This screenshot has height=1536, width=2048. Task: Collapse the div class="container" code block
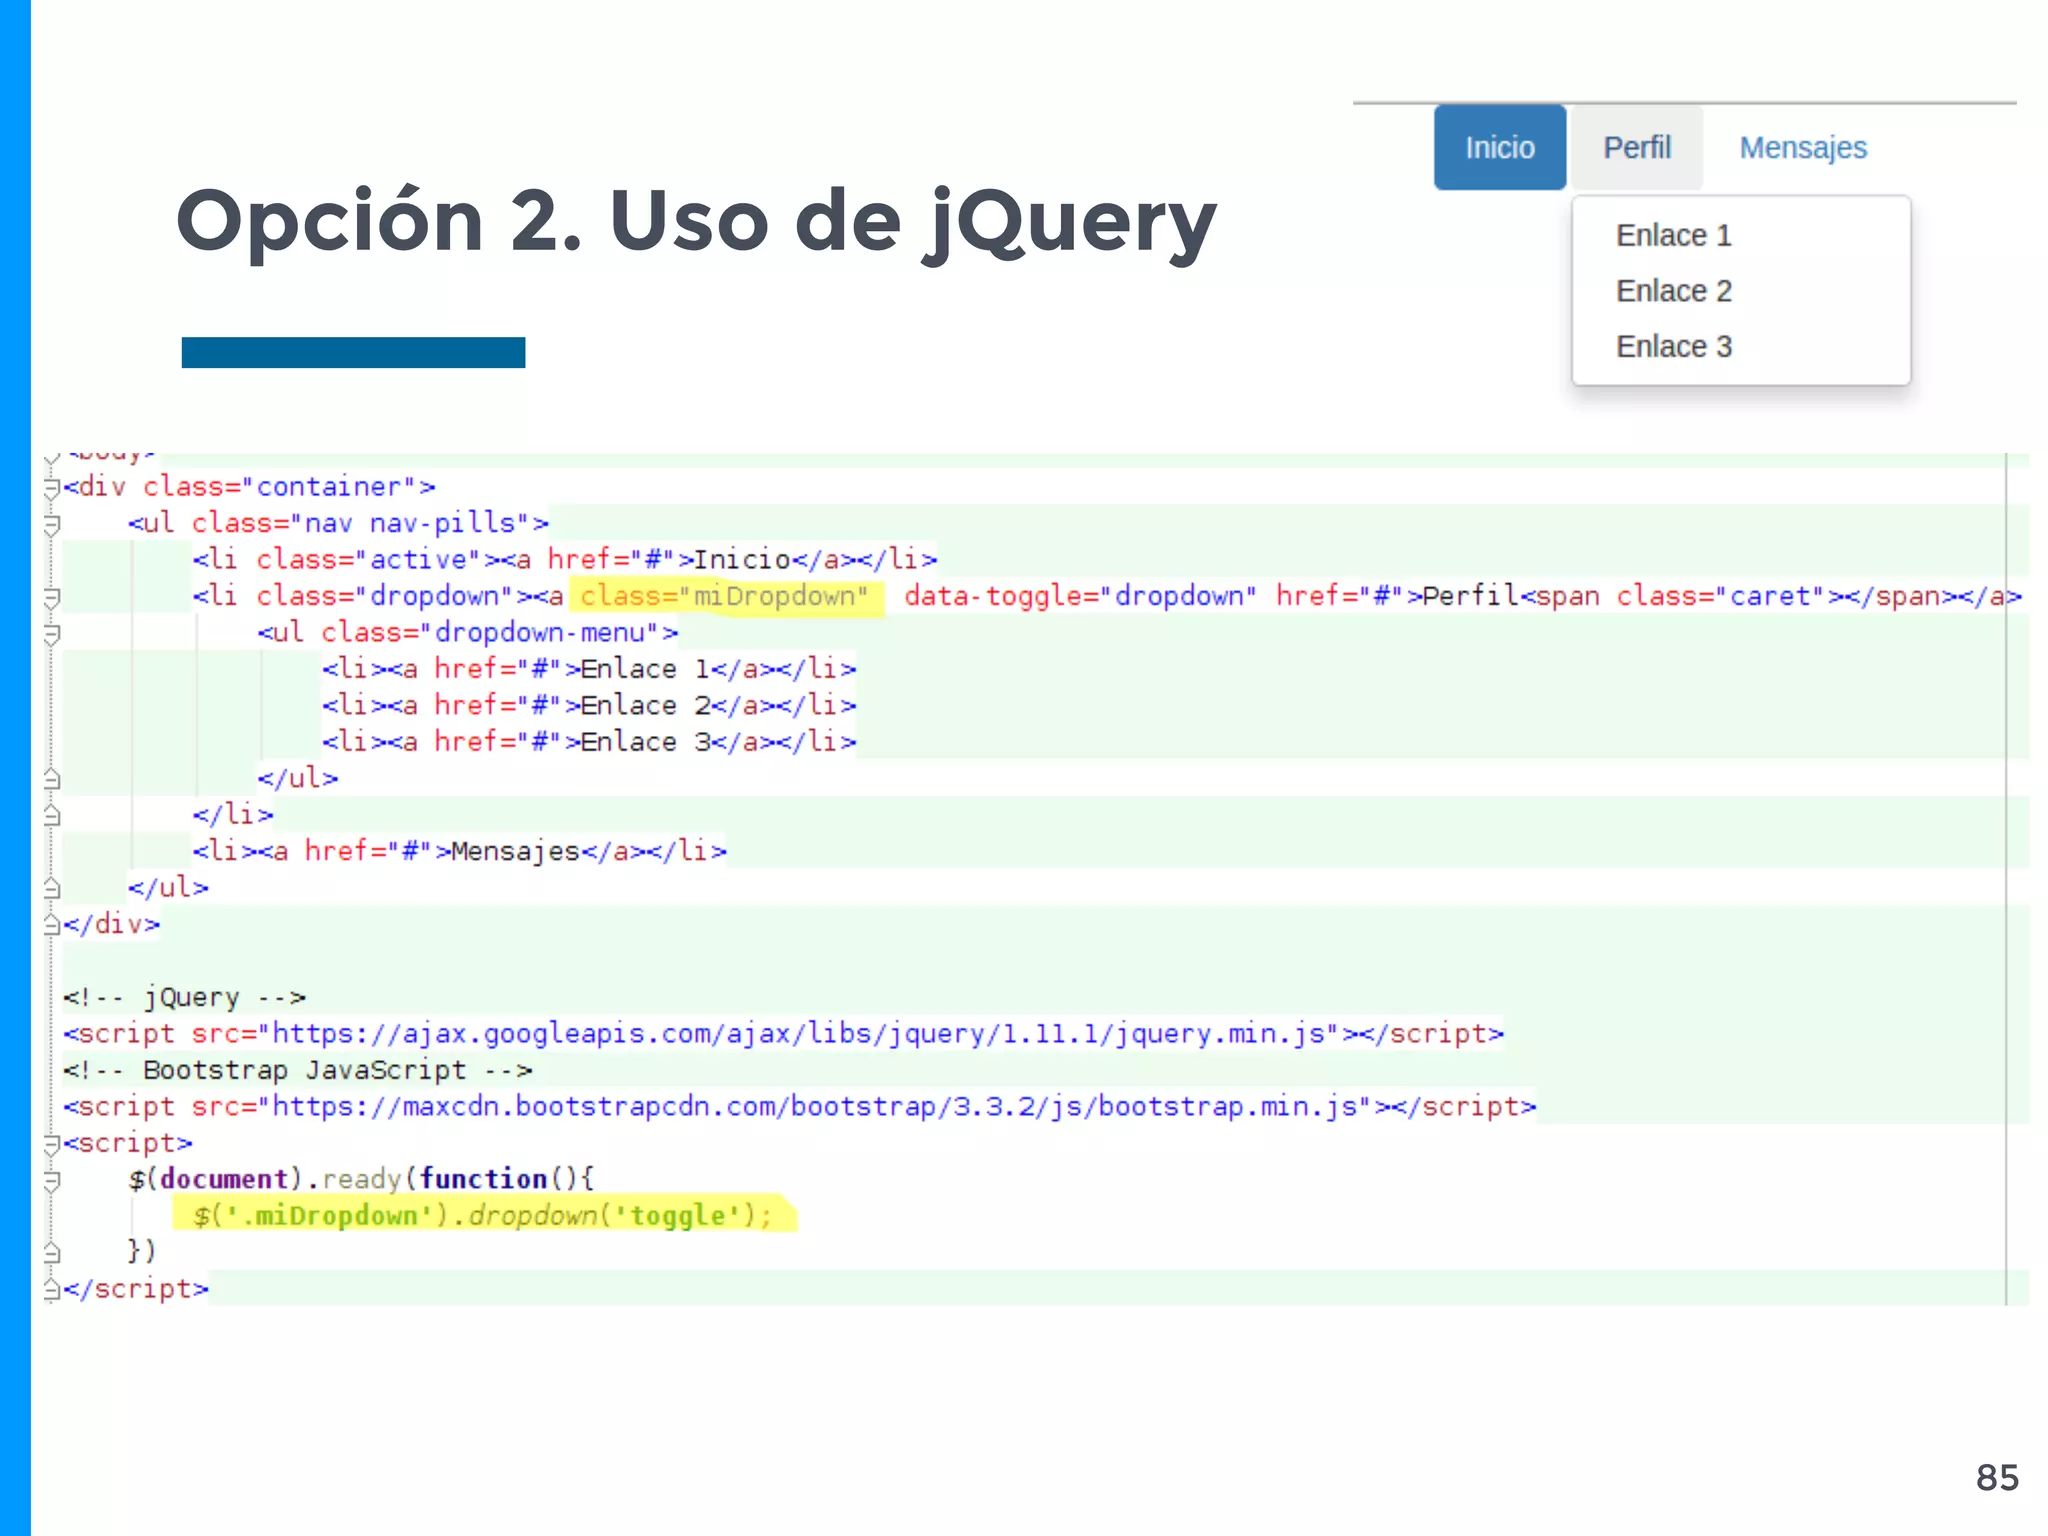tap(52, 487)
